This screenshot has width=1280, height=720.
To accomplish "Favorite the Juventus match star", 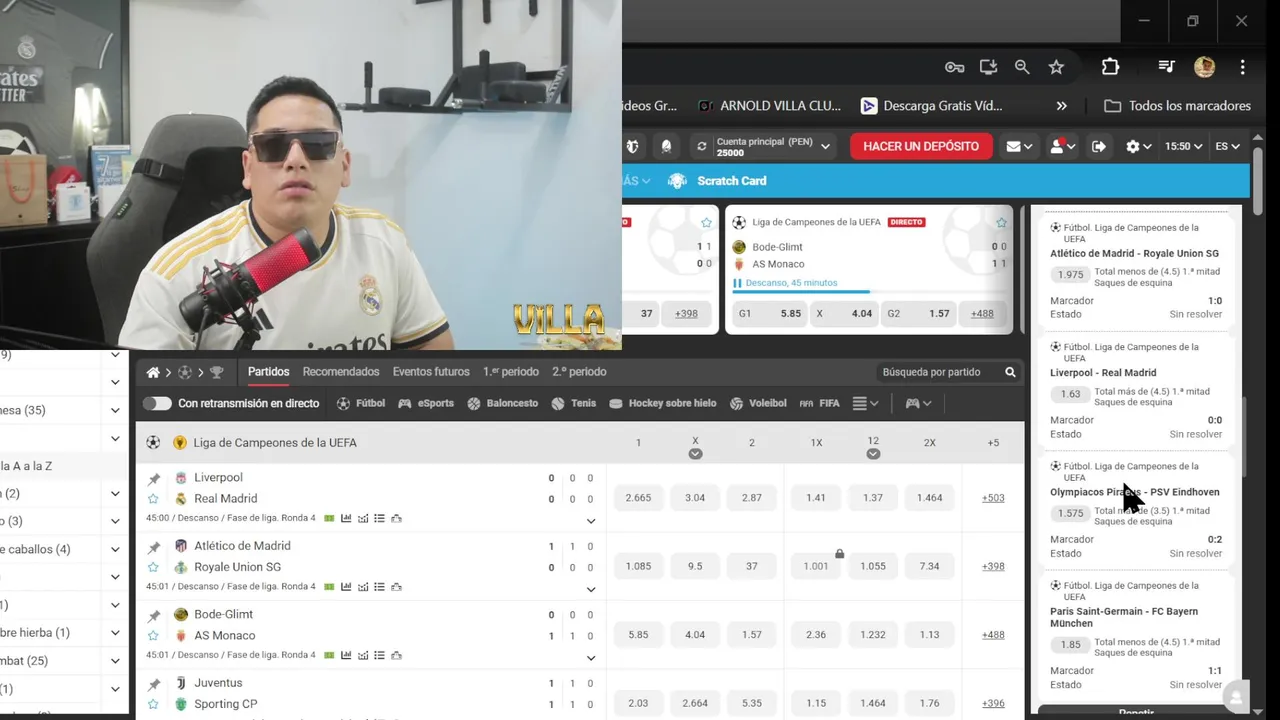I will coord(153,704).
